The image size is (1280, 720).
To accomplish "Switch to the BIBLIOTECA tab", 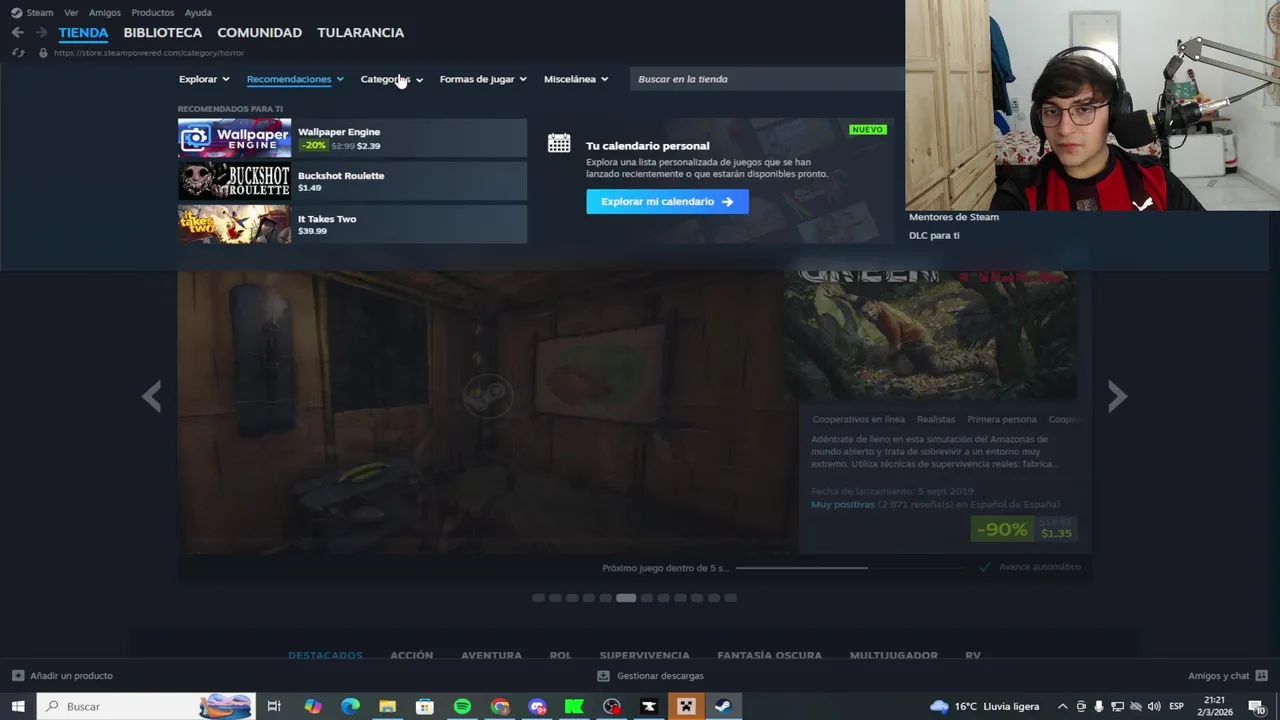I will click(x=163, y=32).
